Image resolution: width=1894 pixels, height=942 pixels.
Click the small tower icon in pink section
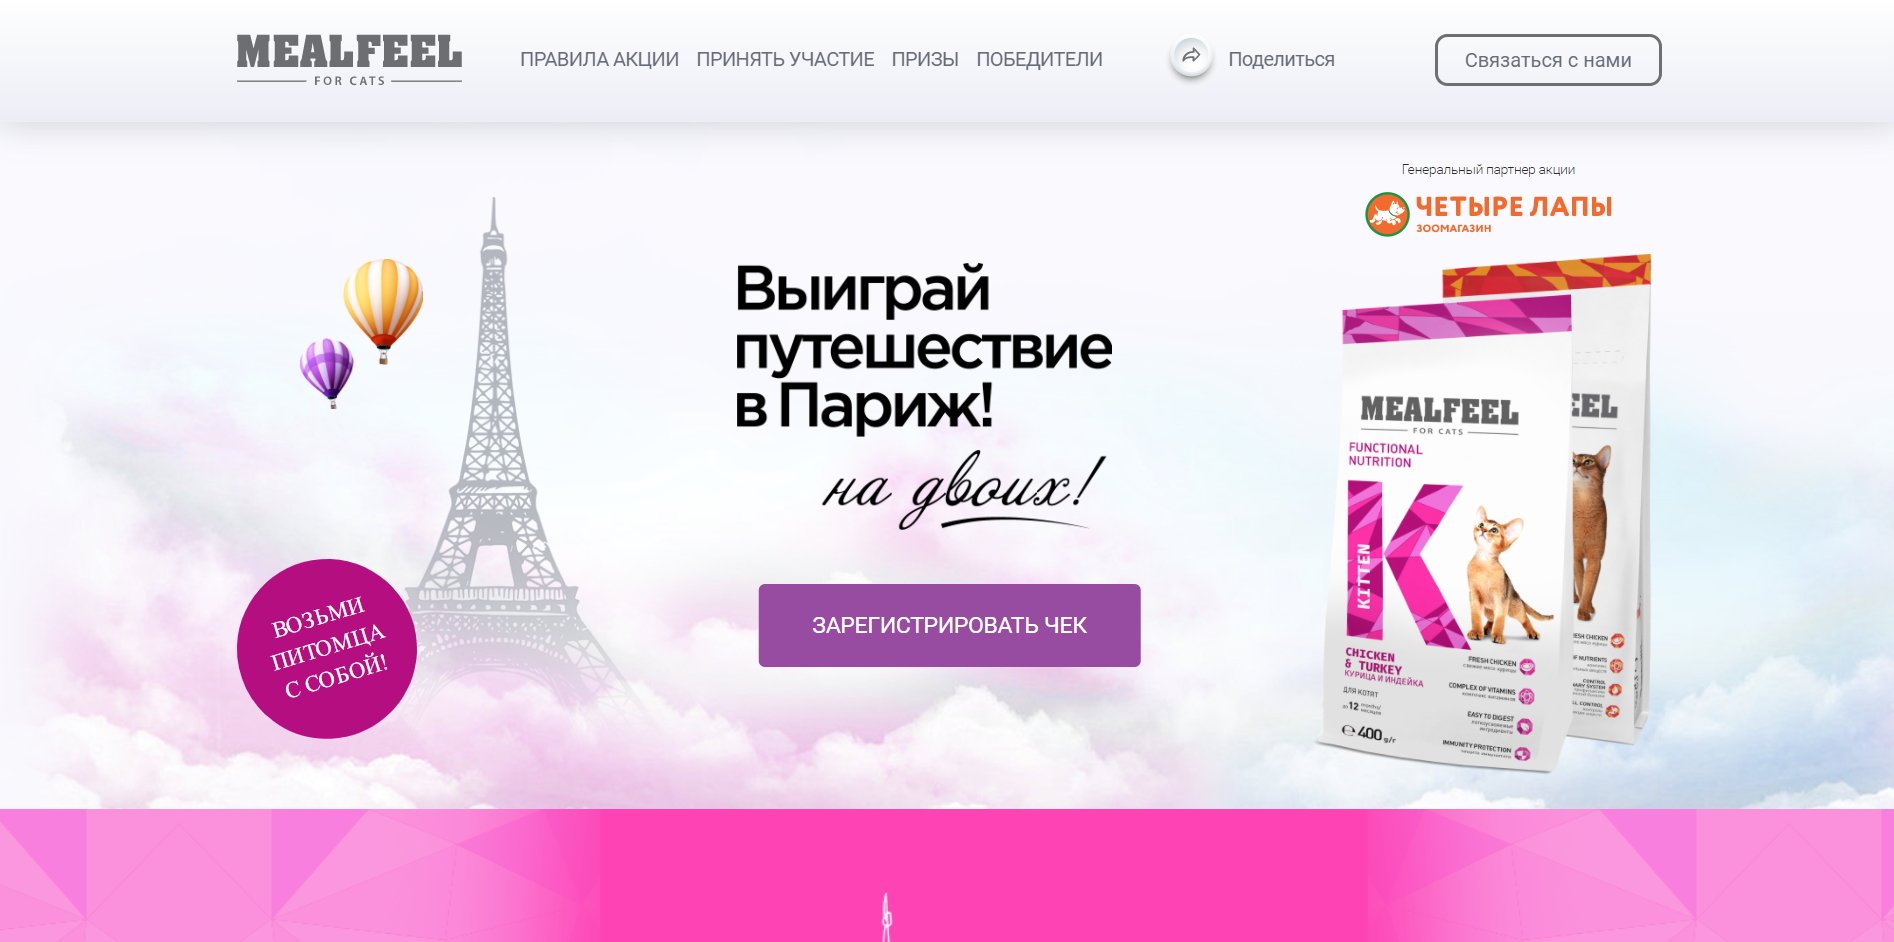point(886,917)
